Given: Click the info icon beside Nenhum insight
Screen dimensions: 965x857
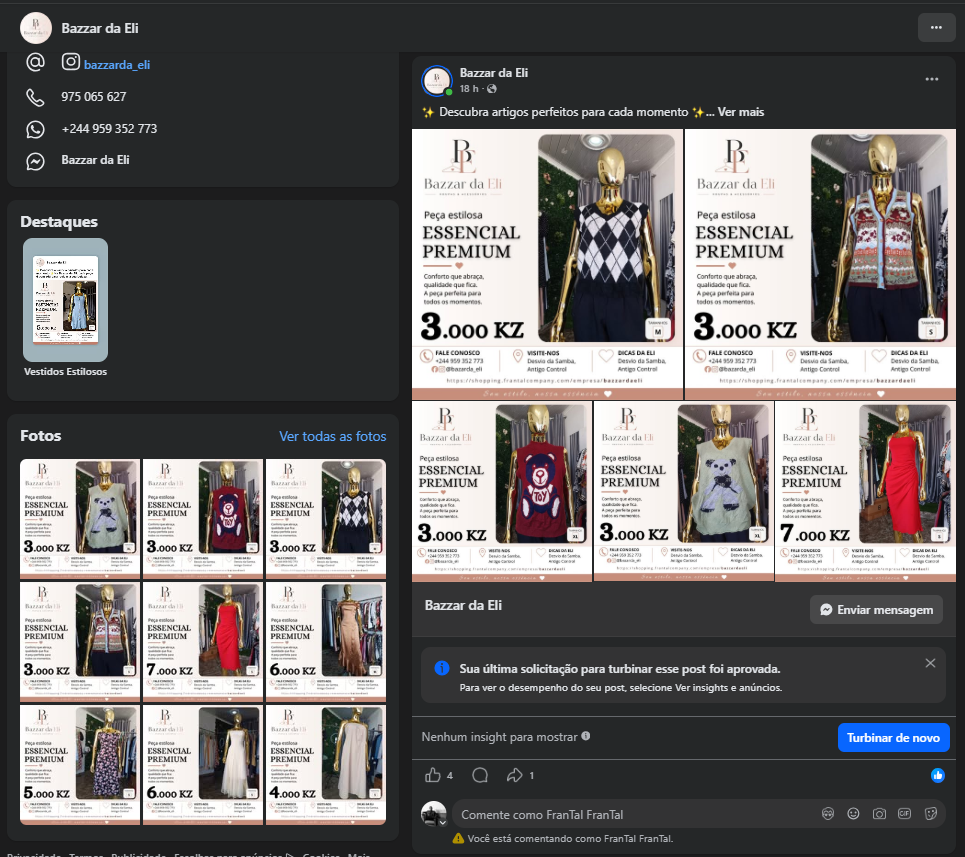Looking at the screenshot, I should 586,736.
